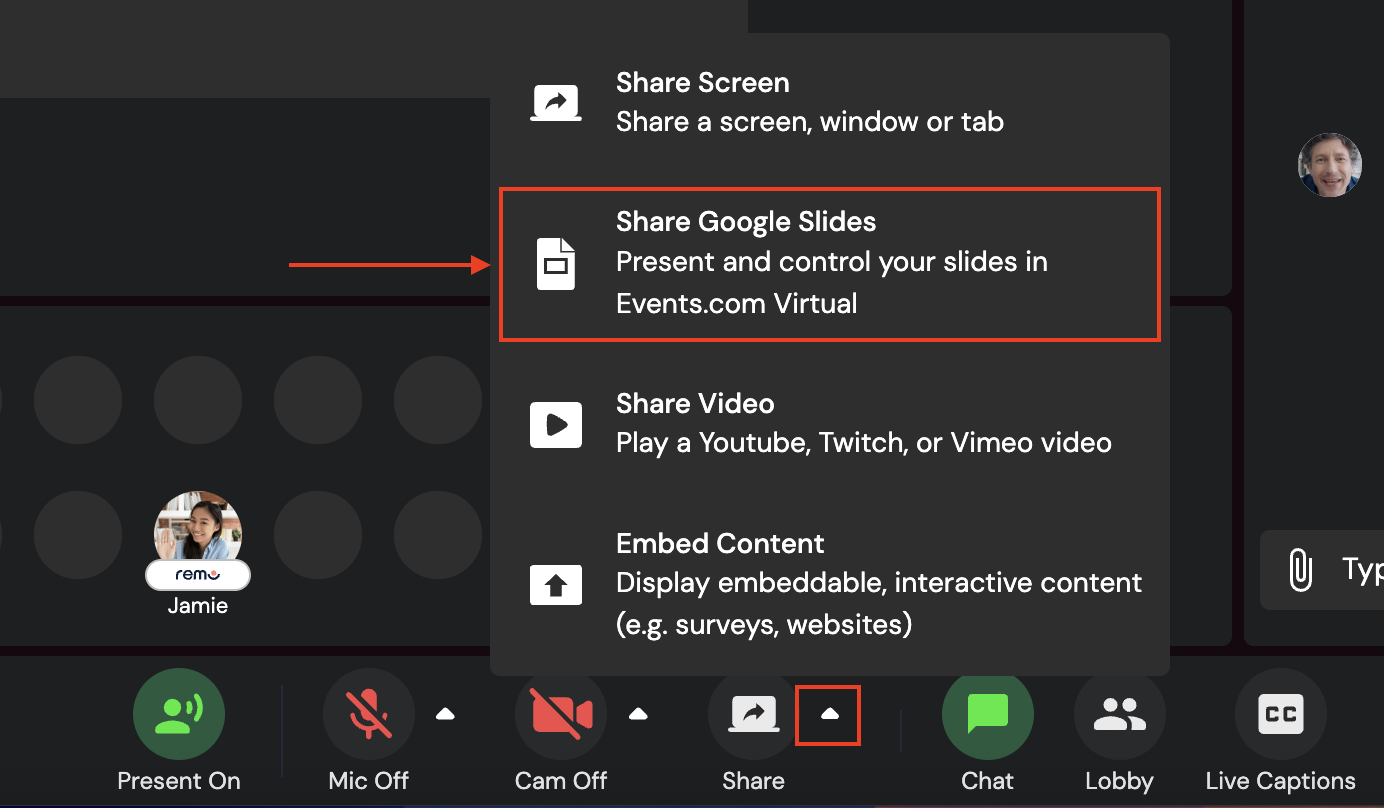Focus the chat message input field
Viewport: 1384px width, 808px height.
[x=1322, y=570]
